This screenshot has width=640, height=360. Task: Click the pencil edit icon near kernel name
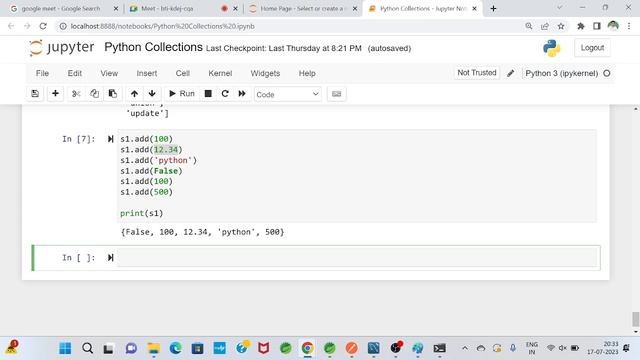[x=511, y=73]
